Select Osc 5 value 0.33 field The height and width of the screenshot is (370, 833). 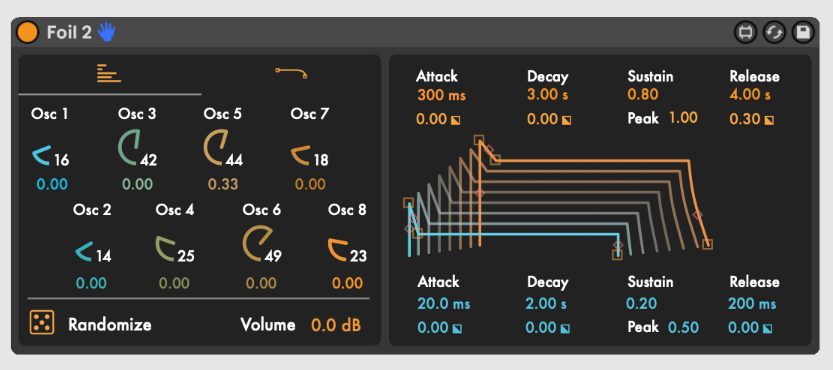point(223,184)
